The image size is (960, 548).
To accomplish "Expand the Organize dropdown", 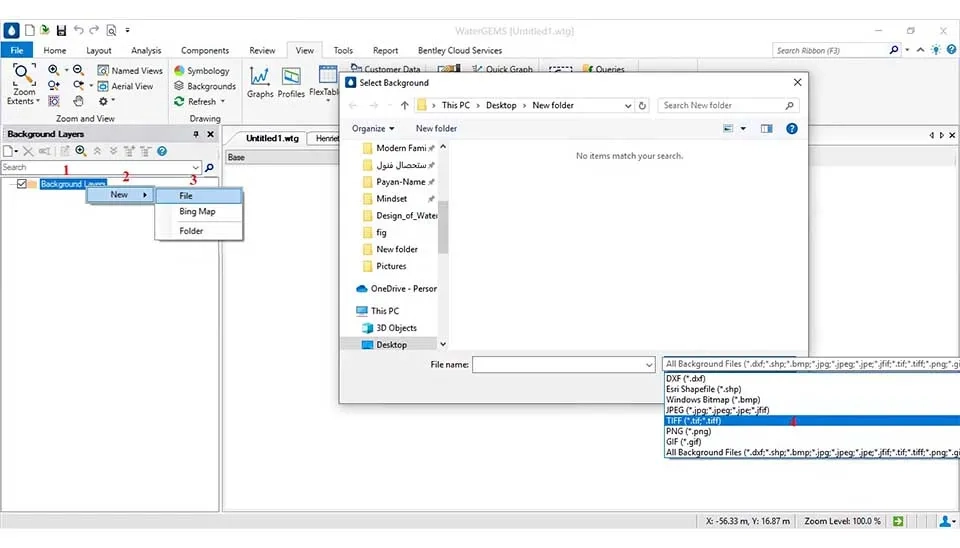I will pyautogui.click(x=373, y=128).
